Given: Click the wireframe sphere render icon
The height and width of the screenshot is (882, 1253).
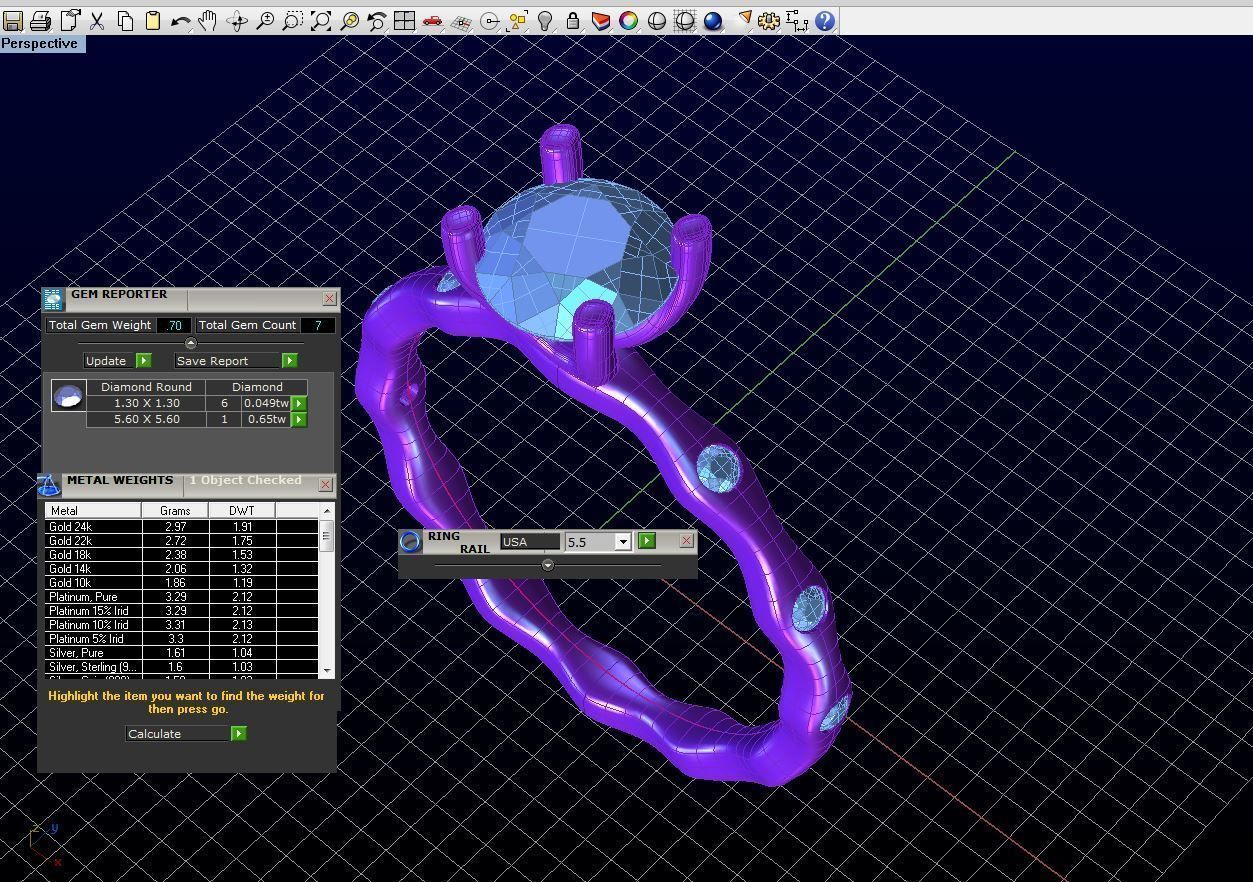Looking at the screenshot, I should point(685,20).
